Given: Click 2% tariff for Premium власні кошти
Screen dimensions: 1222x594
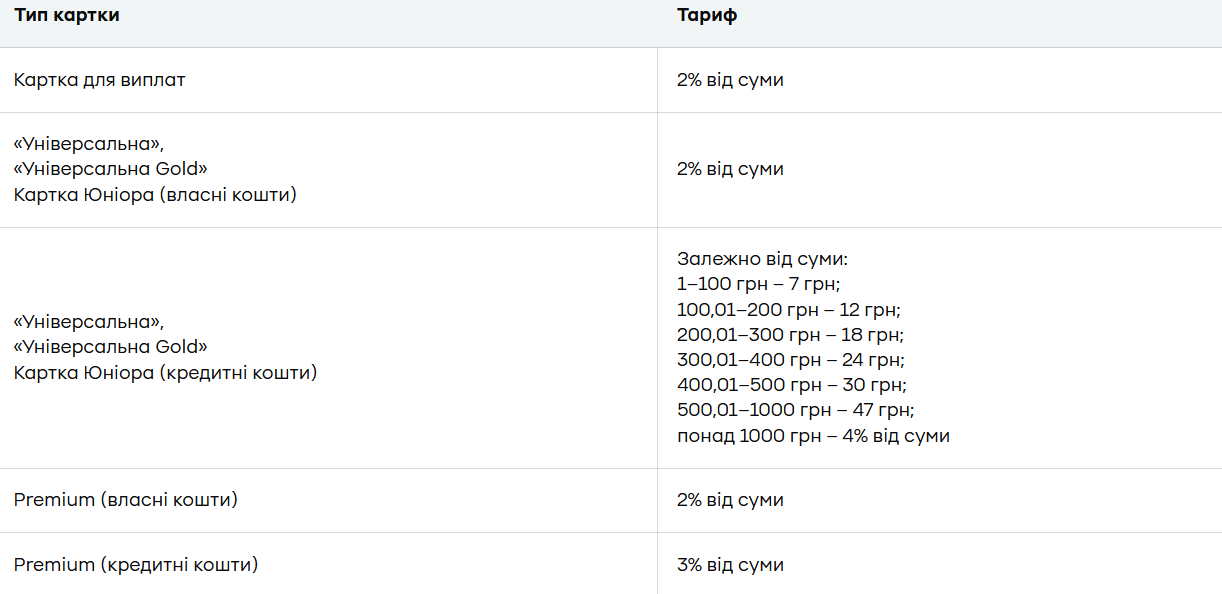Looking at the screenshot, I should pyautogui.click(x=730, y=500).
